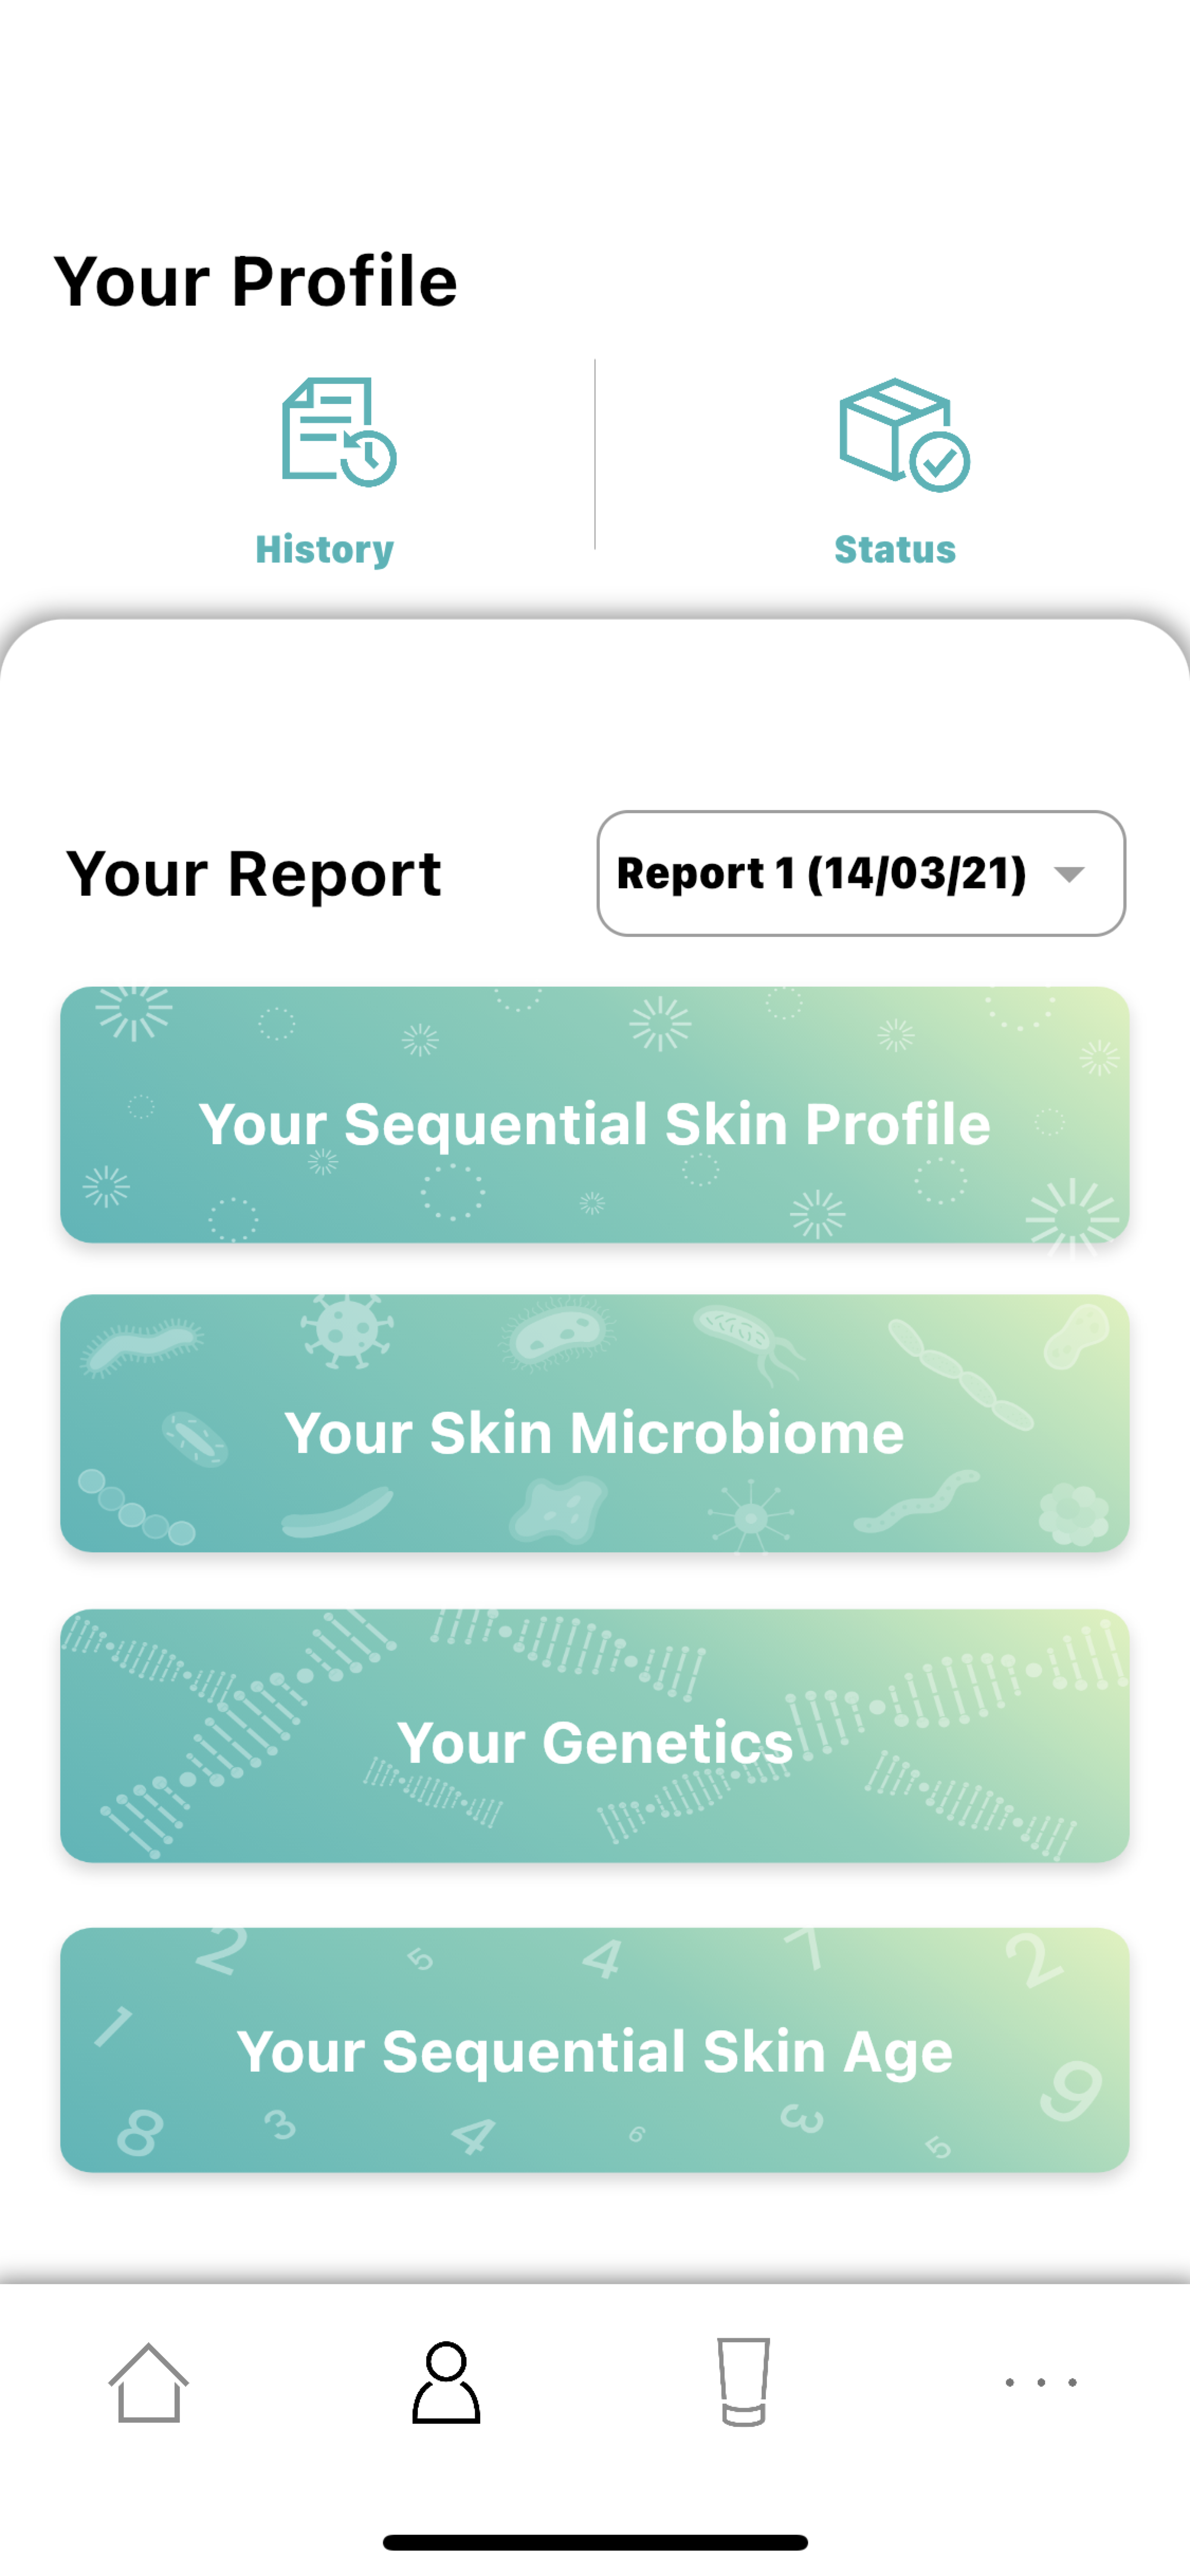Open the three-dot more menu

click(1040, 2382)
